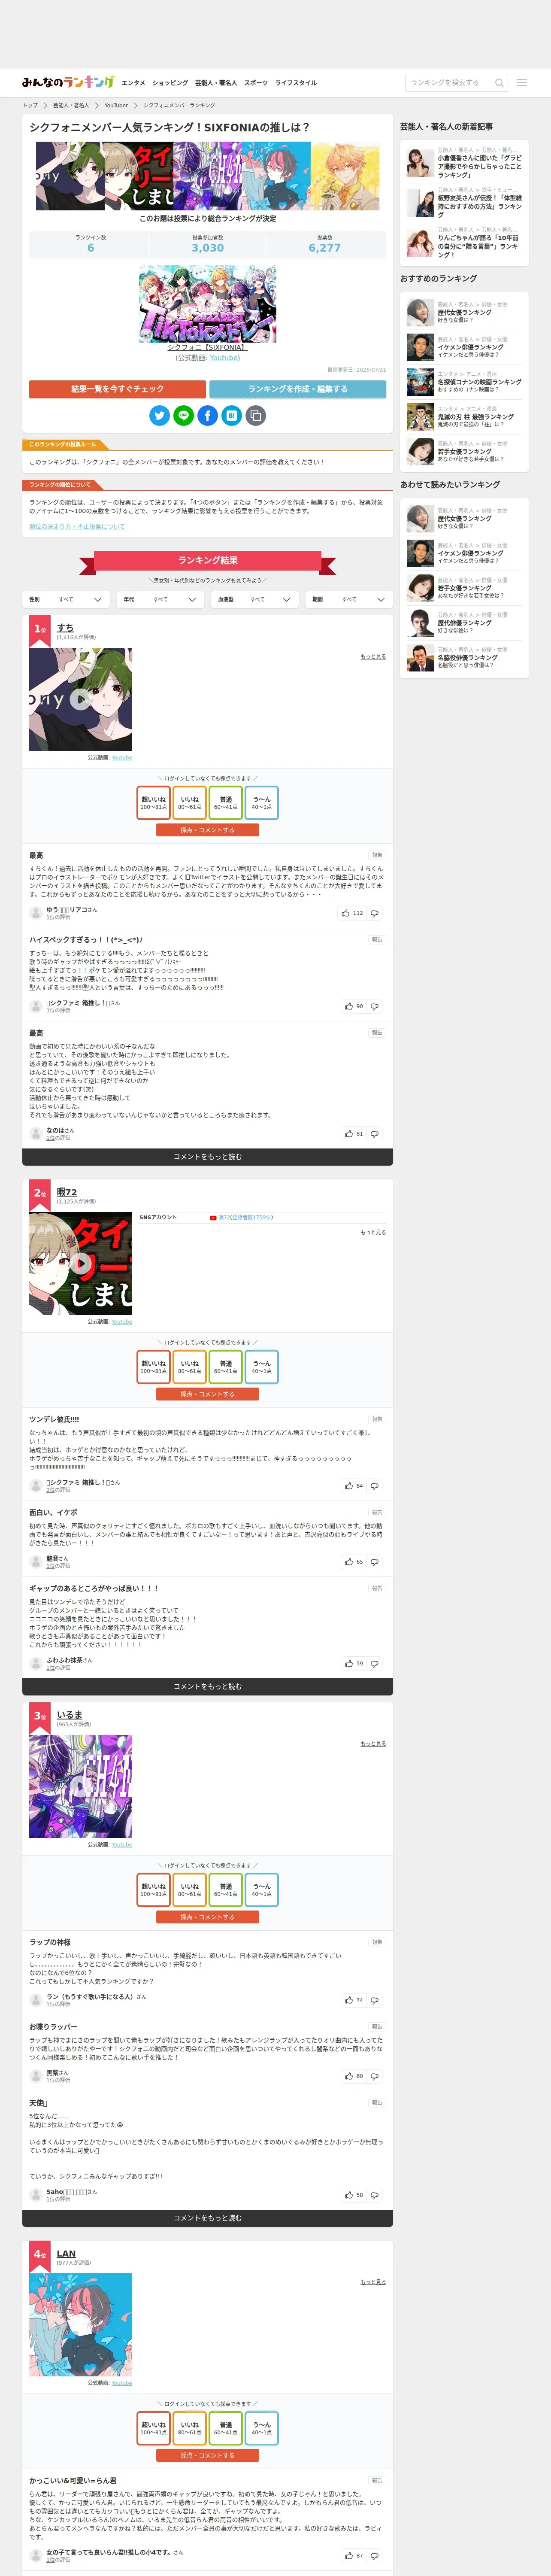
Task: Dislike the comment with 112 likes
Action: click(375, 913)
